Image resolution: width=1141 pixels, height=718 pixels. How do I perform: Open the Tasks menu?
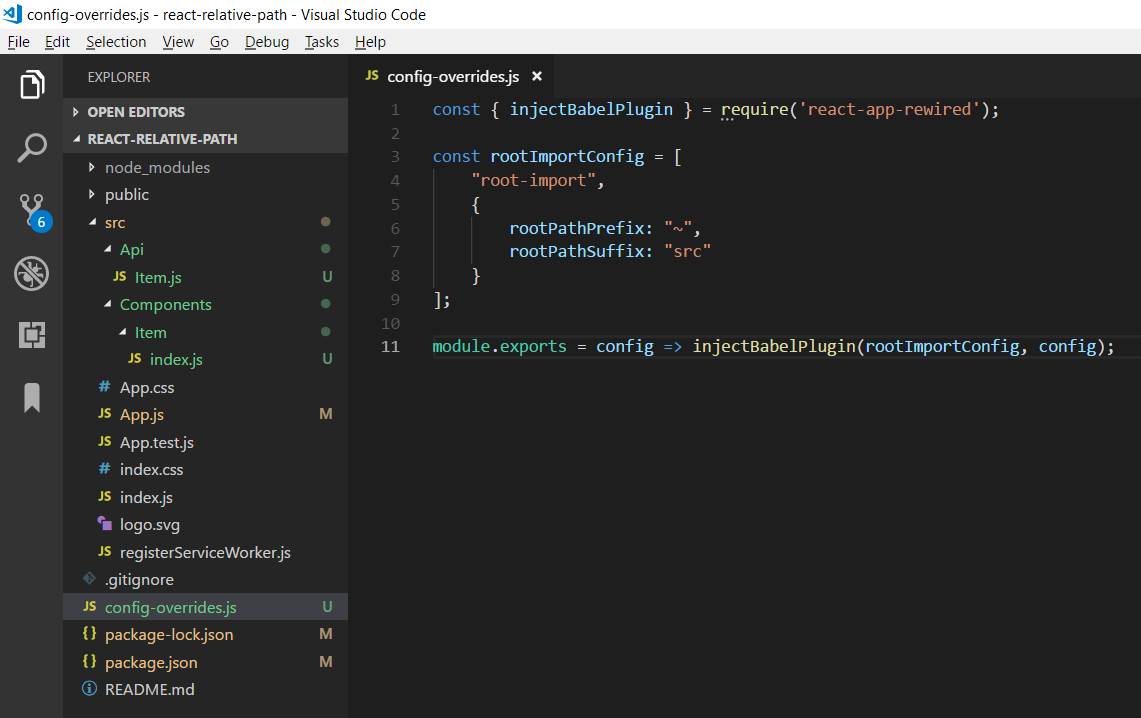point(322,41)
